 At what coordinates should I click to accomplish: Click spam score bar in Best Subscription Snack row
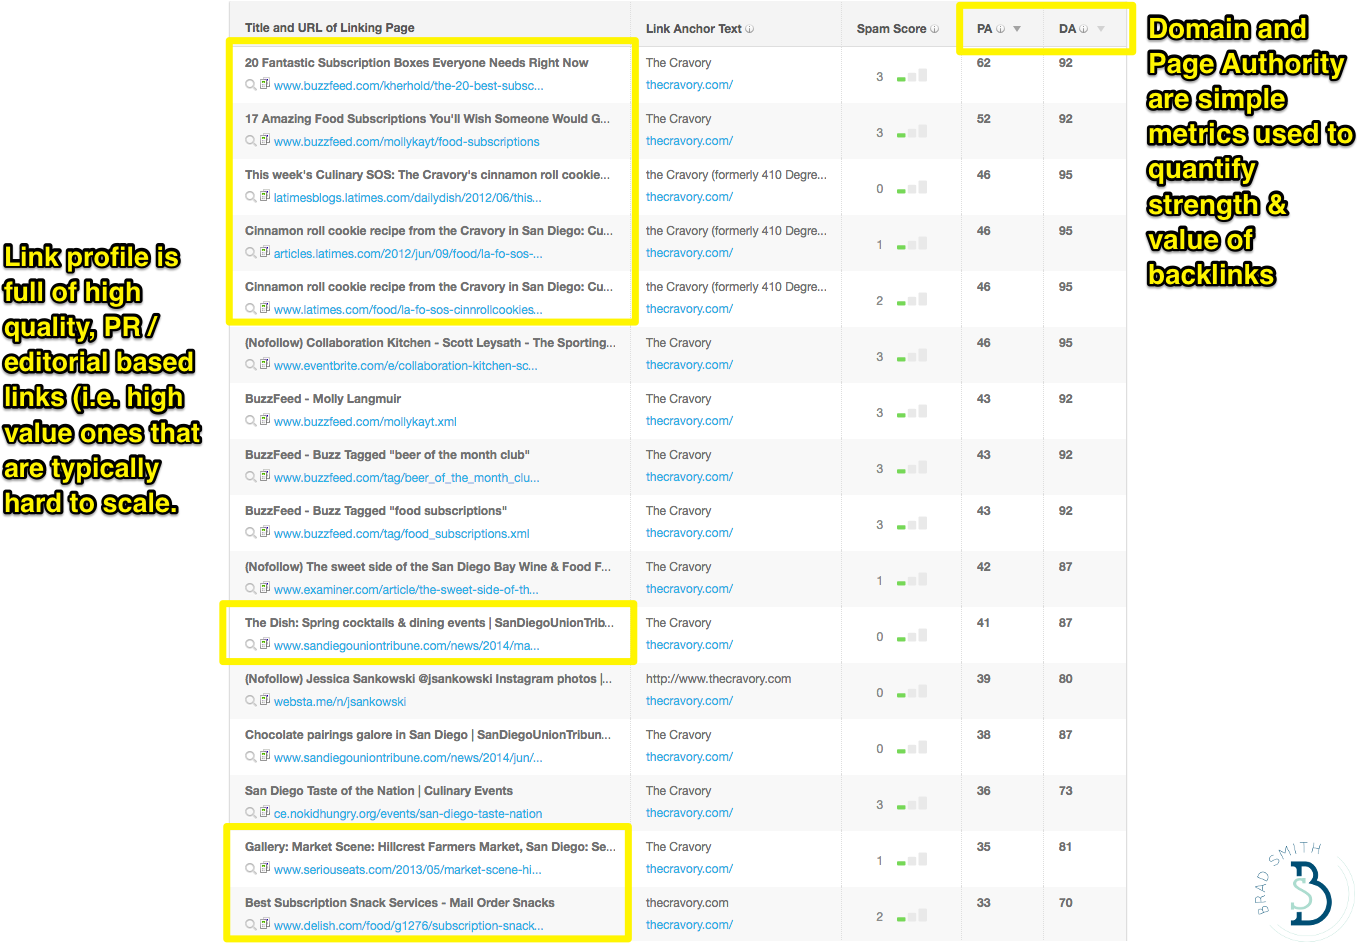(912, 916)
